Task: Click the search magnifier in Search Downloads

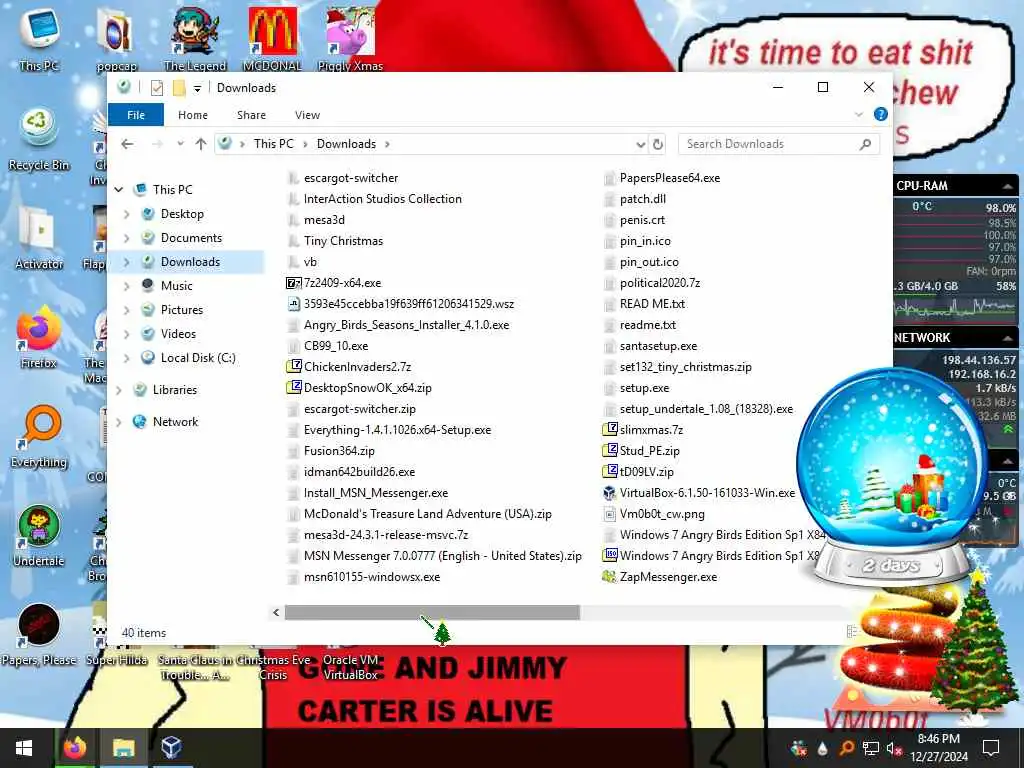Action: [x=865, y=144]
